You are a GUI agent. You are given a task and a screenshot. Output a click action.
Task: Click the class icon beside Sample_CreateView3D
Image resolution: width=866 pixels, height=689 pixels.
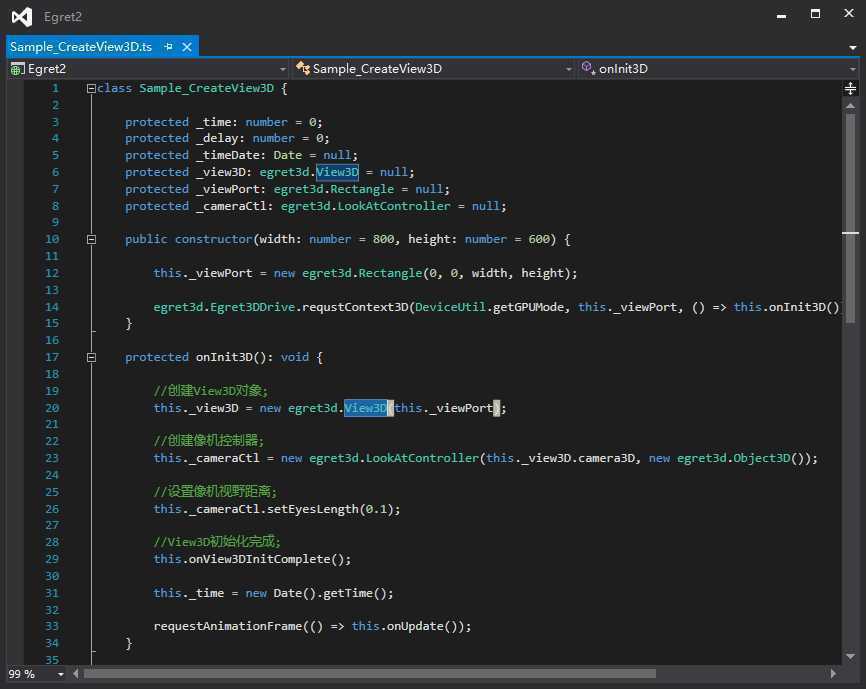point(303,68)
